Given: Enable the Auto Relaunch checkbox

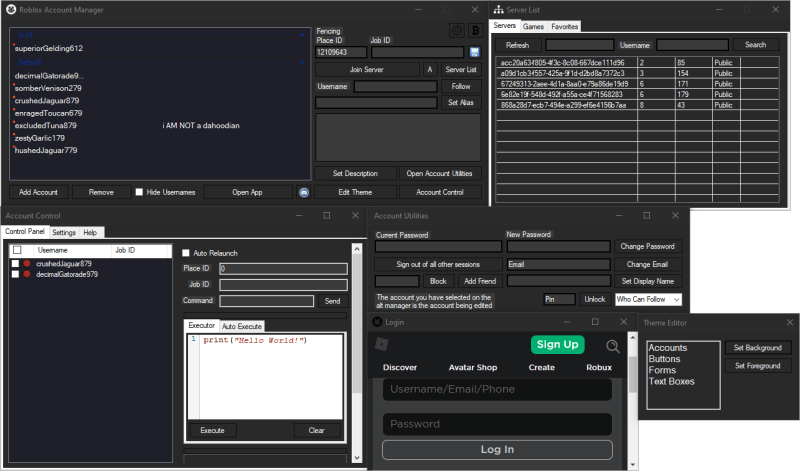Looking at the screenshot, I should (x=186, y=253).
